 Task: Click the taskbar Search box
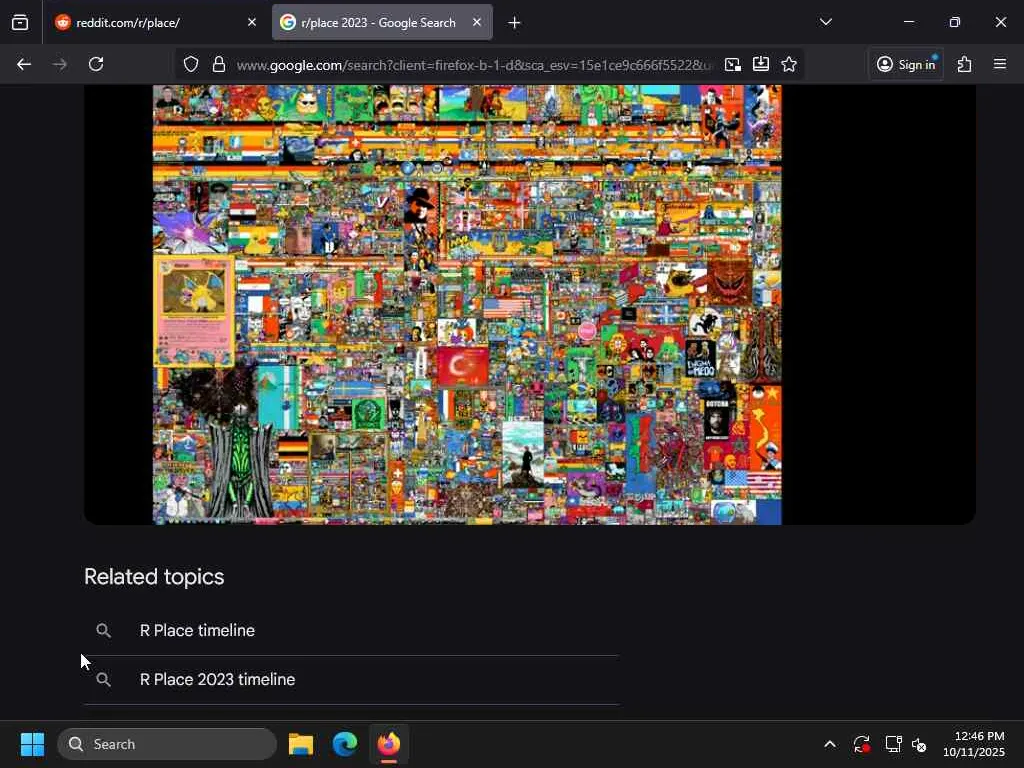(x=167, y=744)
